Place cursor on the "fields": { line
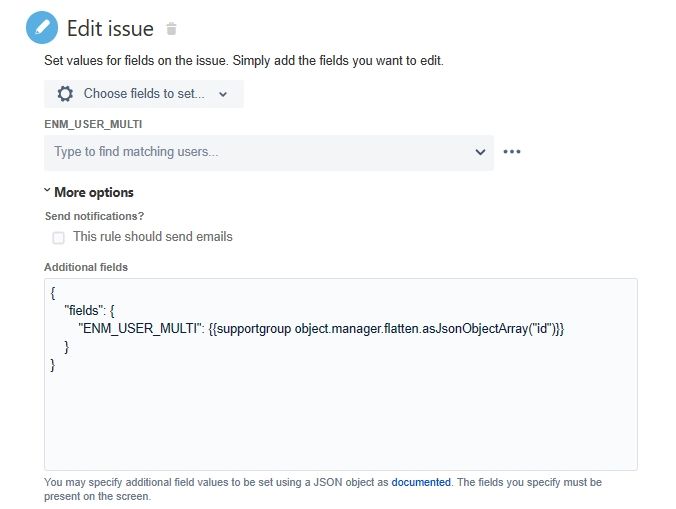This screenshot has width=676, height=509. (89, 310)
